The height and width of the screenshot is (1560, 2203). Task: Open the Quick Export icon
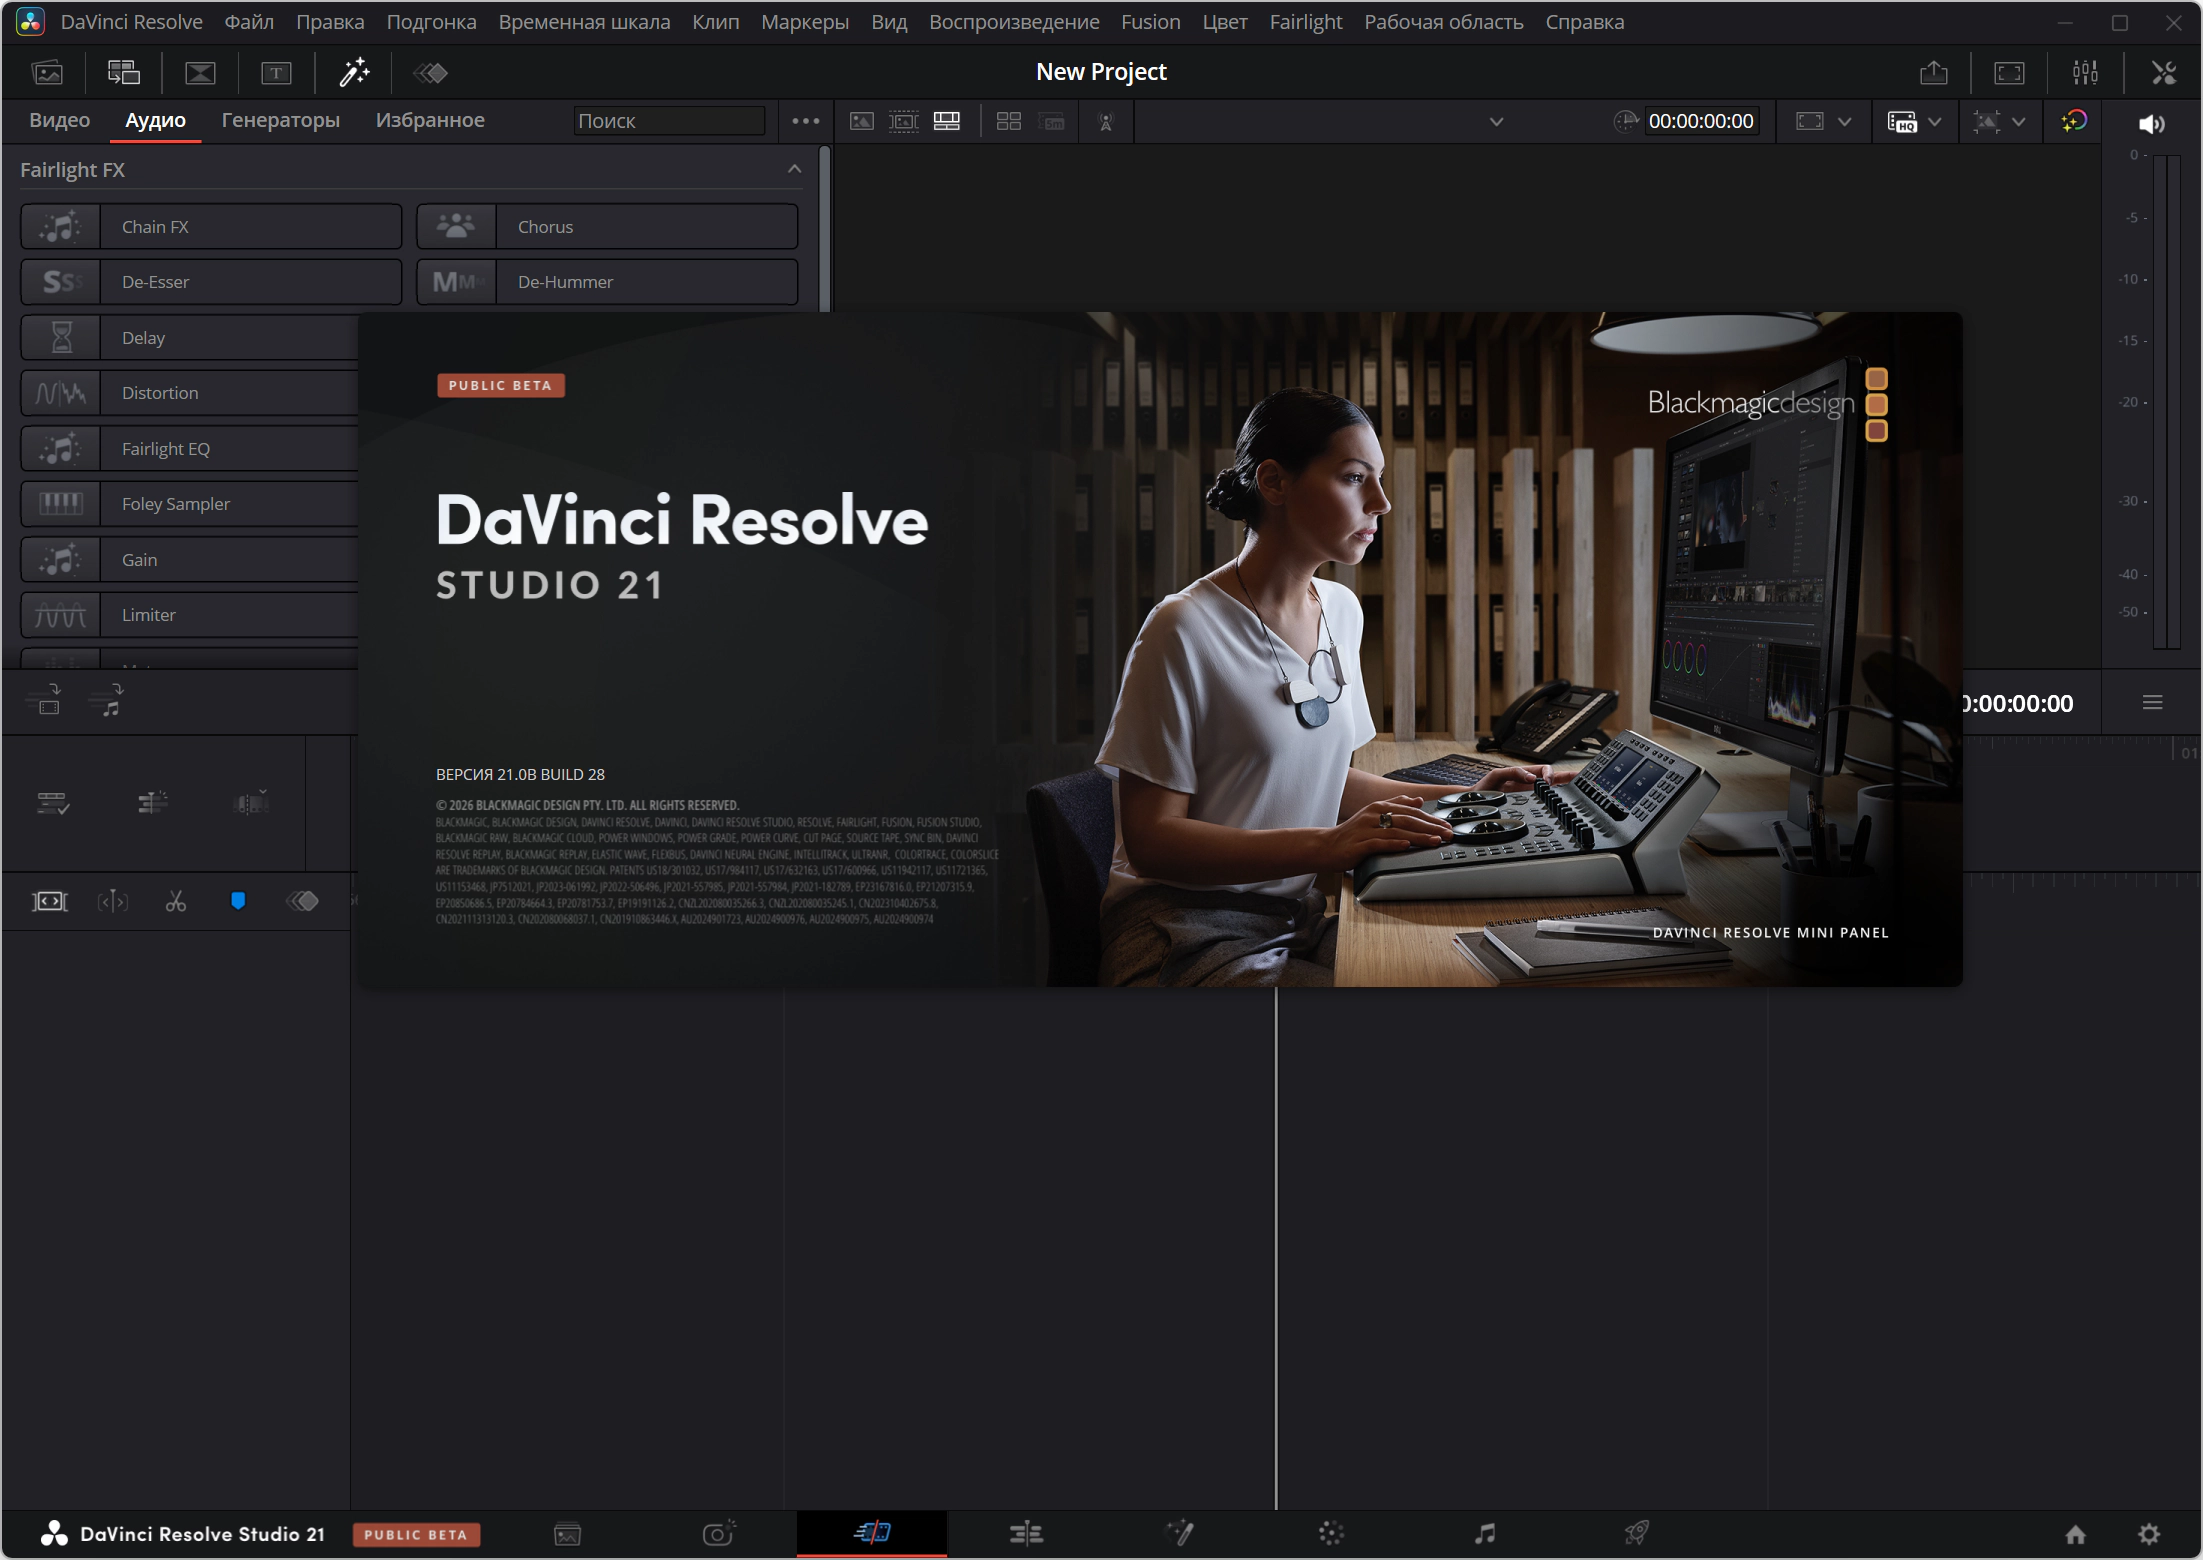pyautogui.click(x=1934, y=73)
